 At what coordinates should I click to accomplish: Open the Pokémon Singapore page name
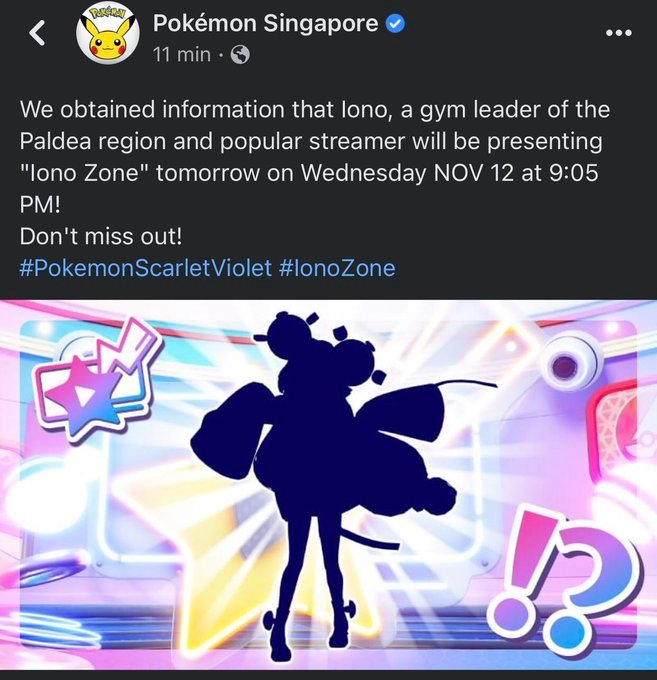click(265, 23)
